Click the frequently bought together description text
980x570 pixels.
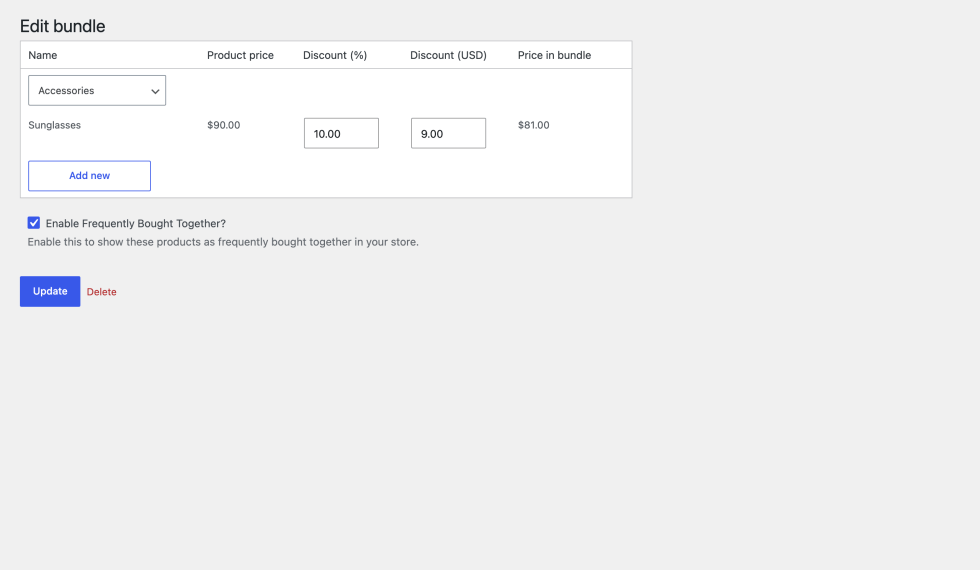(x=223, y=242)
